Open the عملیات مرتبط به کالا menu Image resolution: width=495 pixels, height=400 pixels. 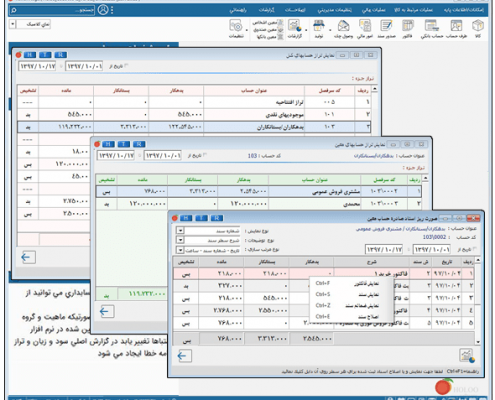413,10
